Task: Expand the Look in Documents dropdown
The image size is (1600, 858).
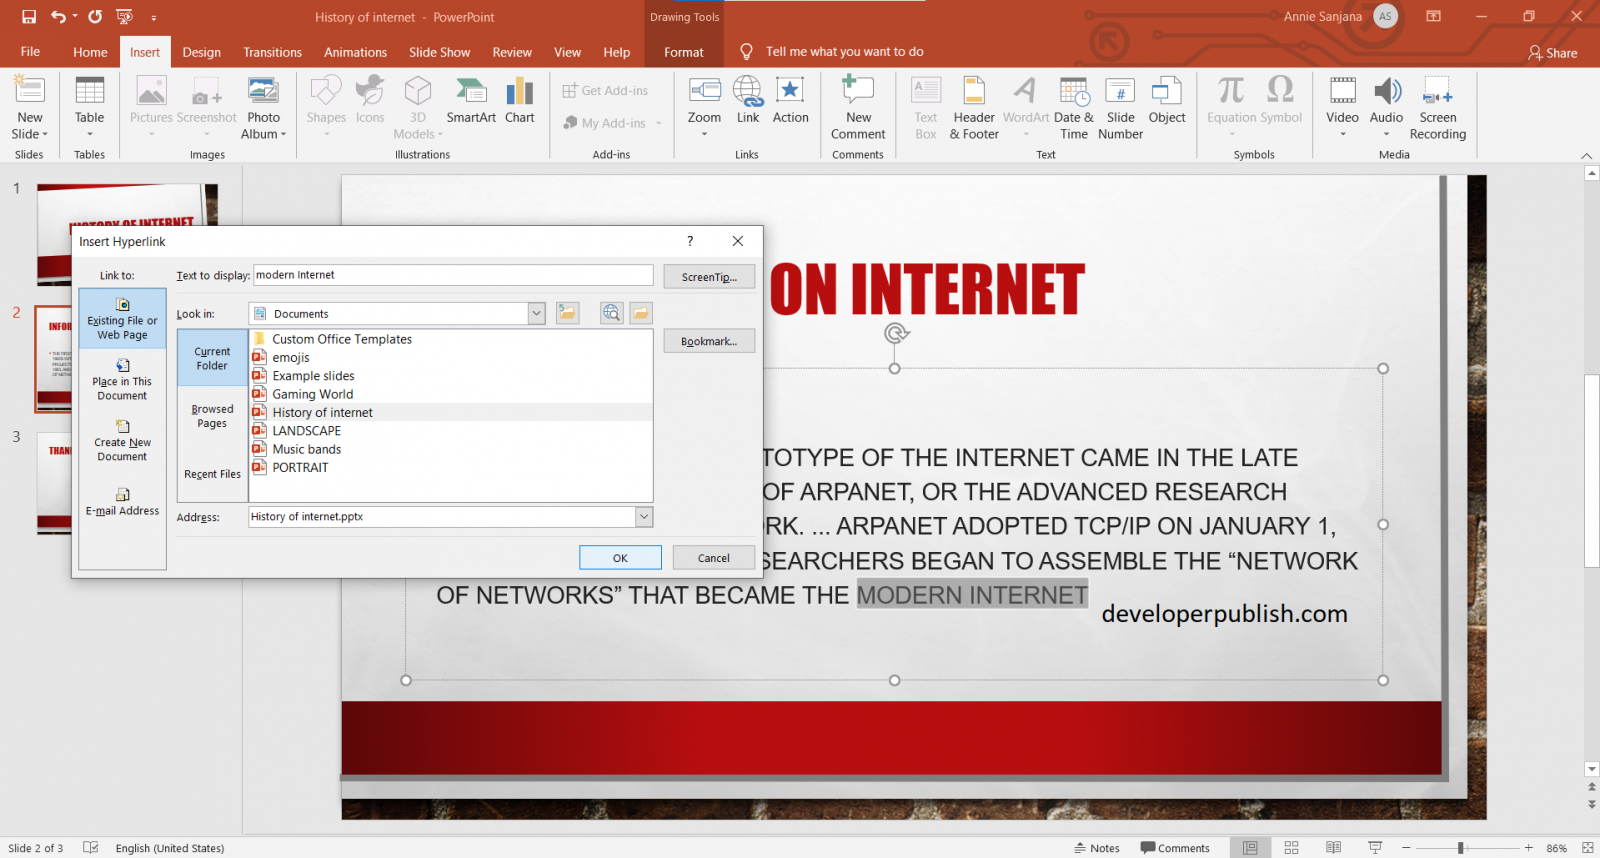Action: click(x=537, y=314)
